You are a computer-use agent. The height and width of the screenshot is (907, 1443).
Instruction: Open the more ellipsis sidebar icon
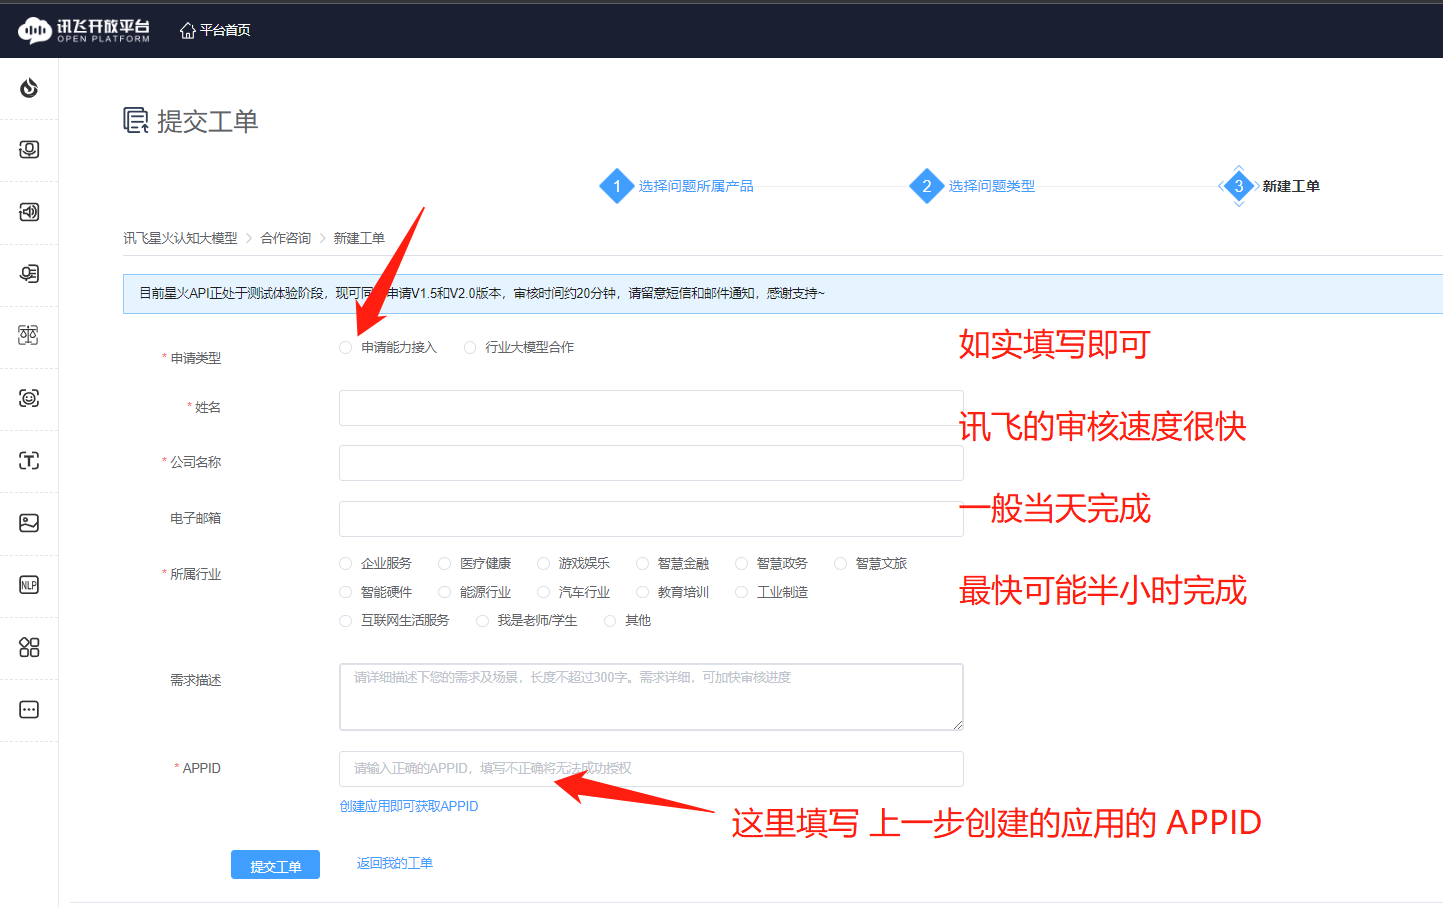click(x=29, y=710)
